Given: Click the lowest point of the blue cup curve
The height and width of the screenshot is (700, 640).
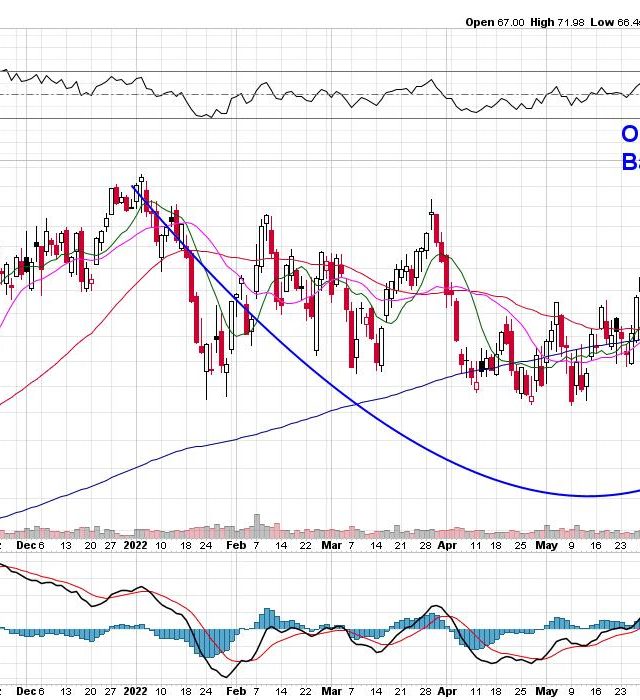Looking at the screenshot, I should point(588,495).
